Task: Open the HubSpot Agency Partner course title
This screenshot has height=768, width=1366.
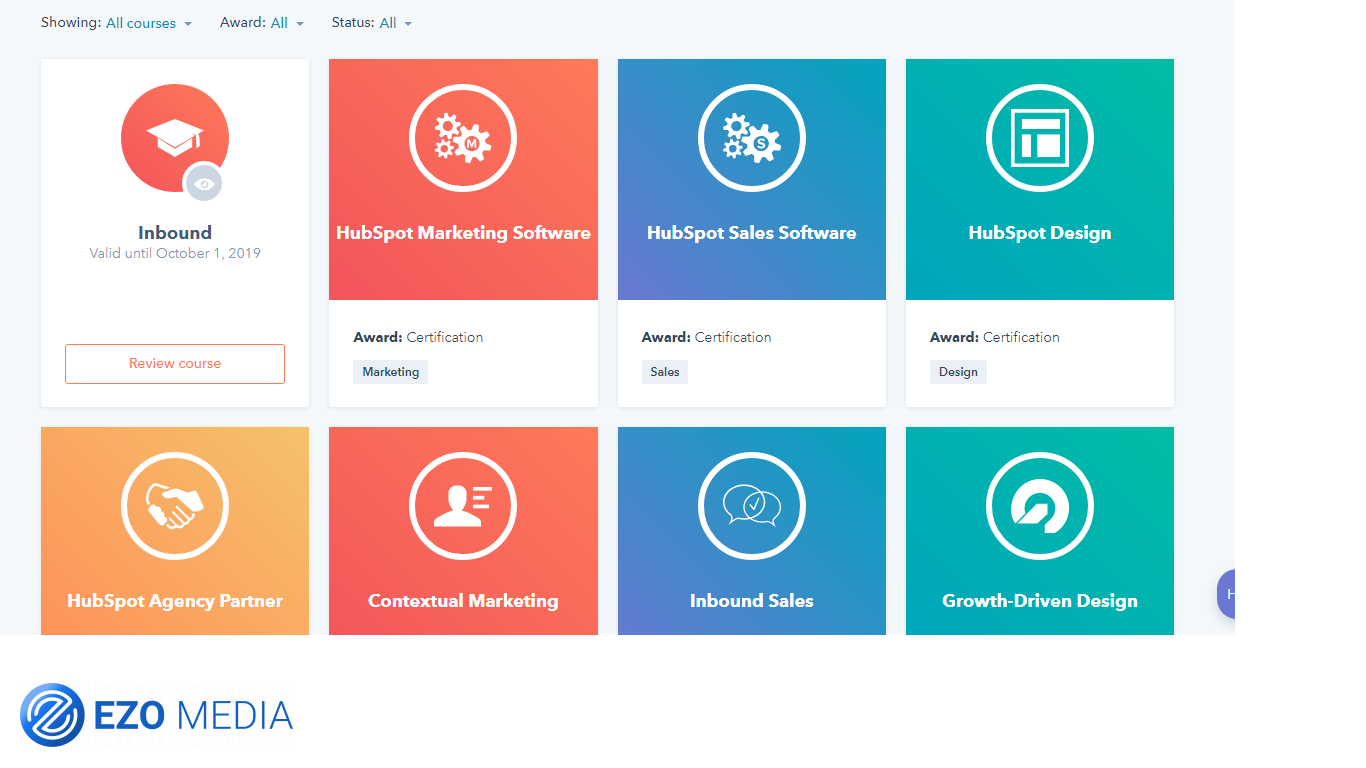Action: coord(175,601)
